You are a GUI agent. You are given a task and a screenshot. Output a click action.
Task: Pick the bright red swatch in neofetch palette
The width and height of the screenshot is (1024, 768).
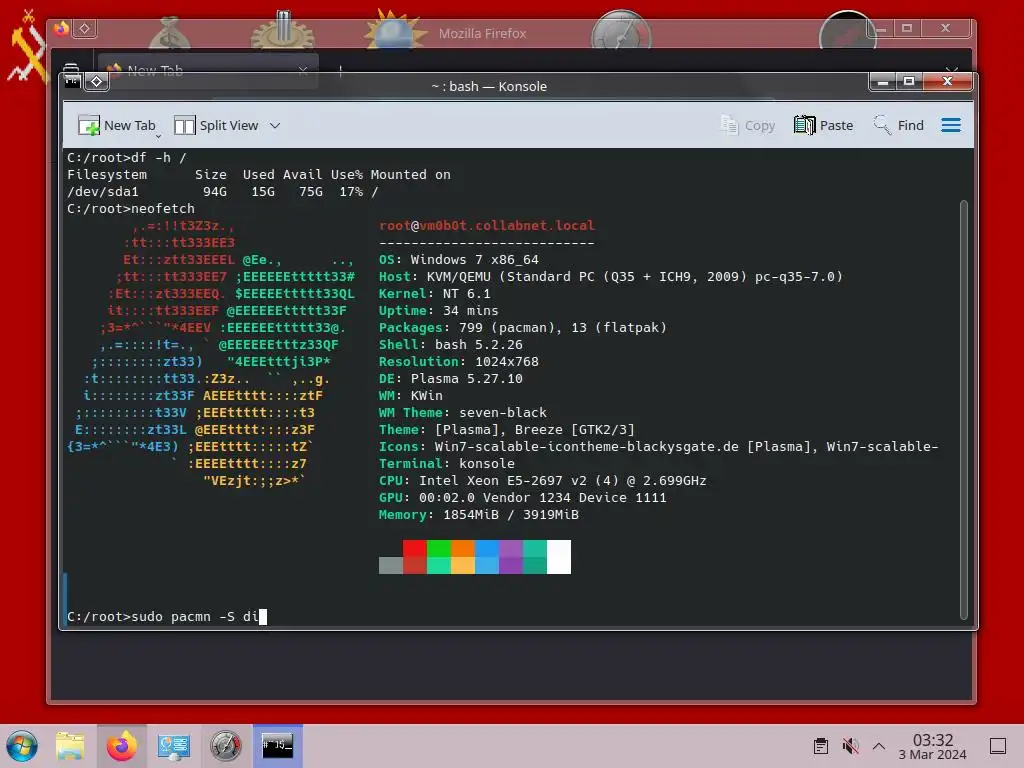click(415, 549)
